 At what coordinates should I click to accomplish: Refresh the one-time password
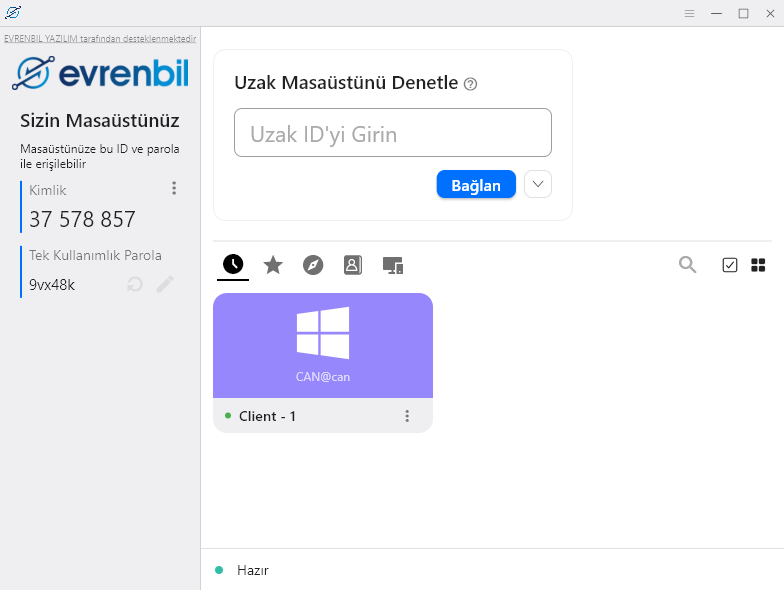coord(135,285)
